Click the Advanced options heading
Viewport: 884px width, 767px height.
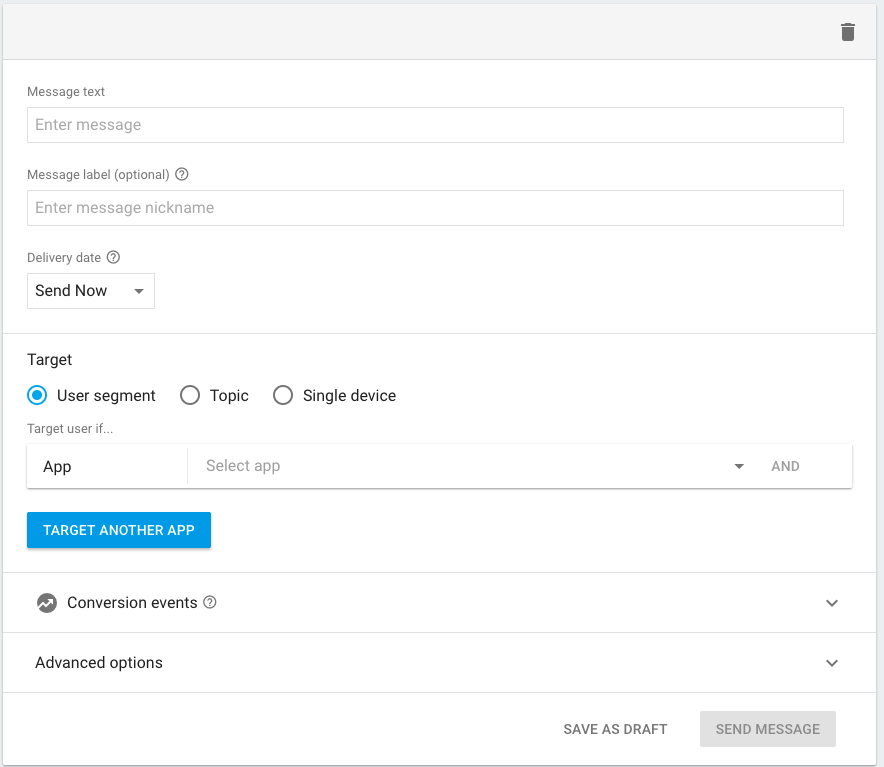tap(99, 663)
